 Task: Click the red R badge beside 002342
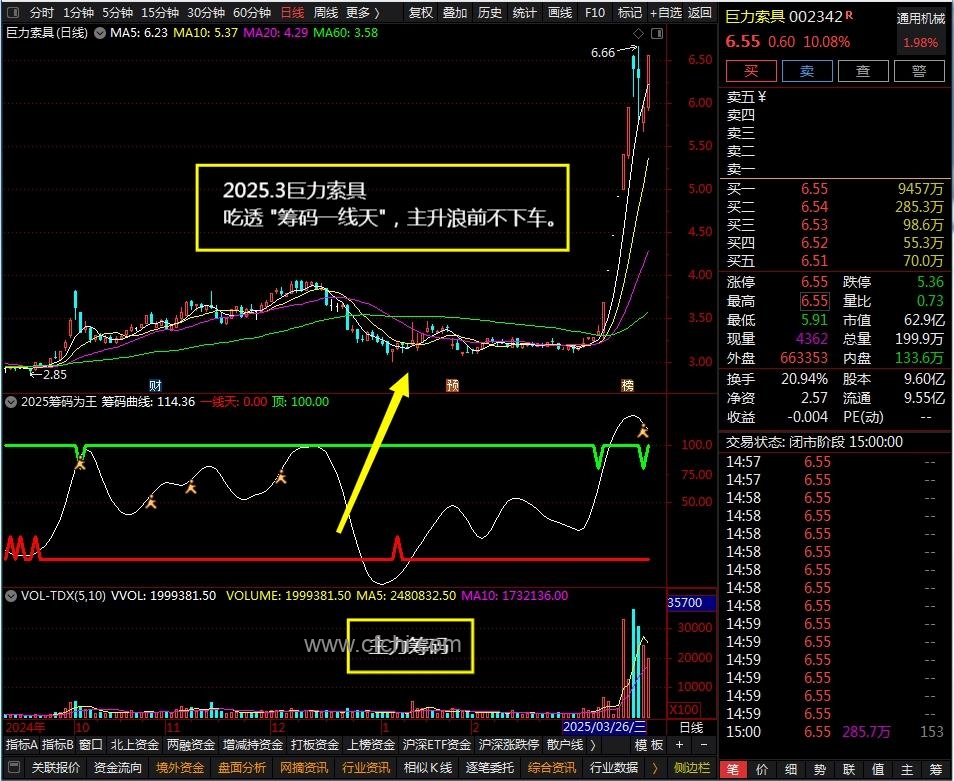(849, 15)
